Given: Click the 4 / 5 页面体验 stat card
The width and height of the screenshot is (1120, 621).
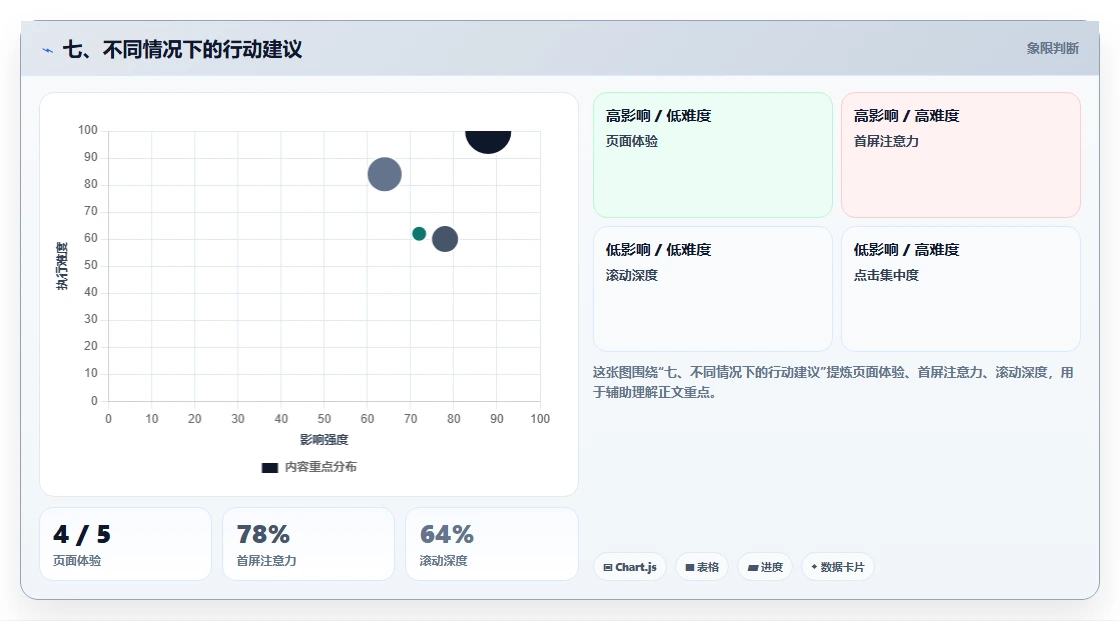Looking at the screenshot, I should click(x=126, y=544).
